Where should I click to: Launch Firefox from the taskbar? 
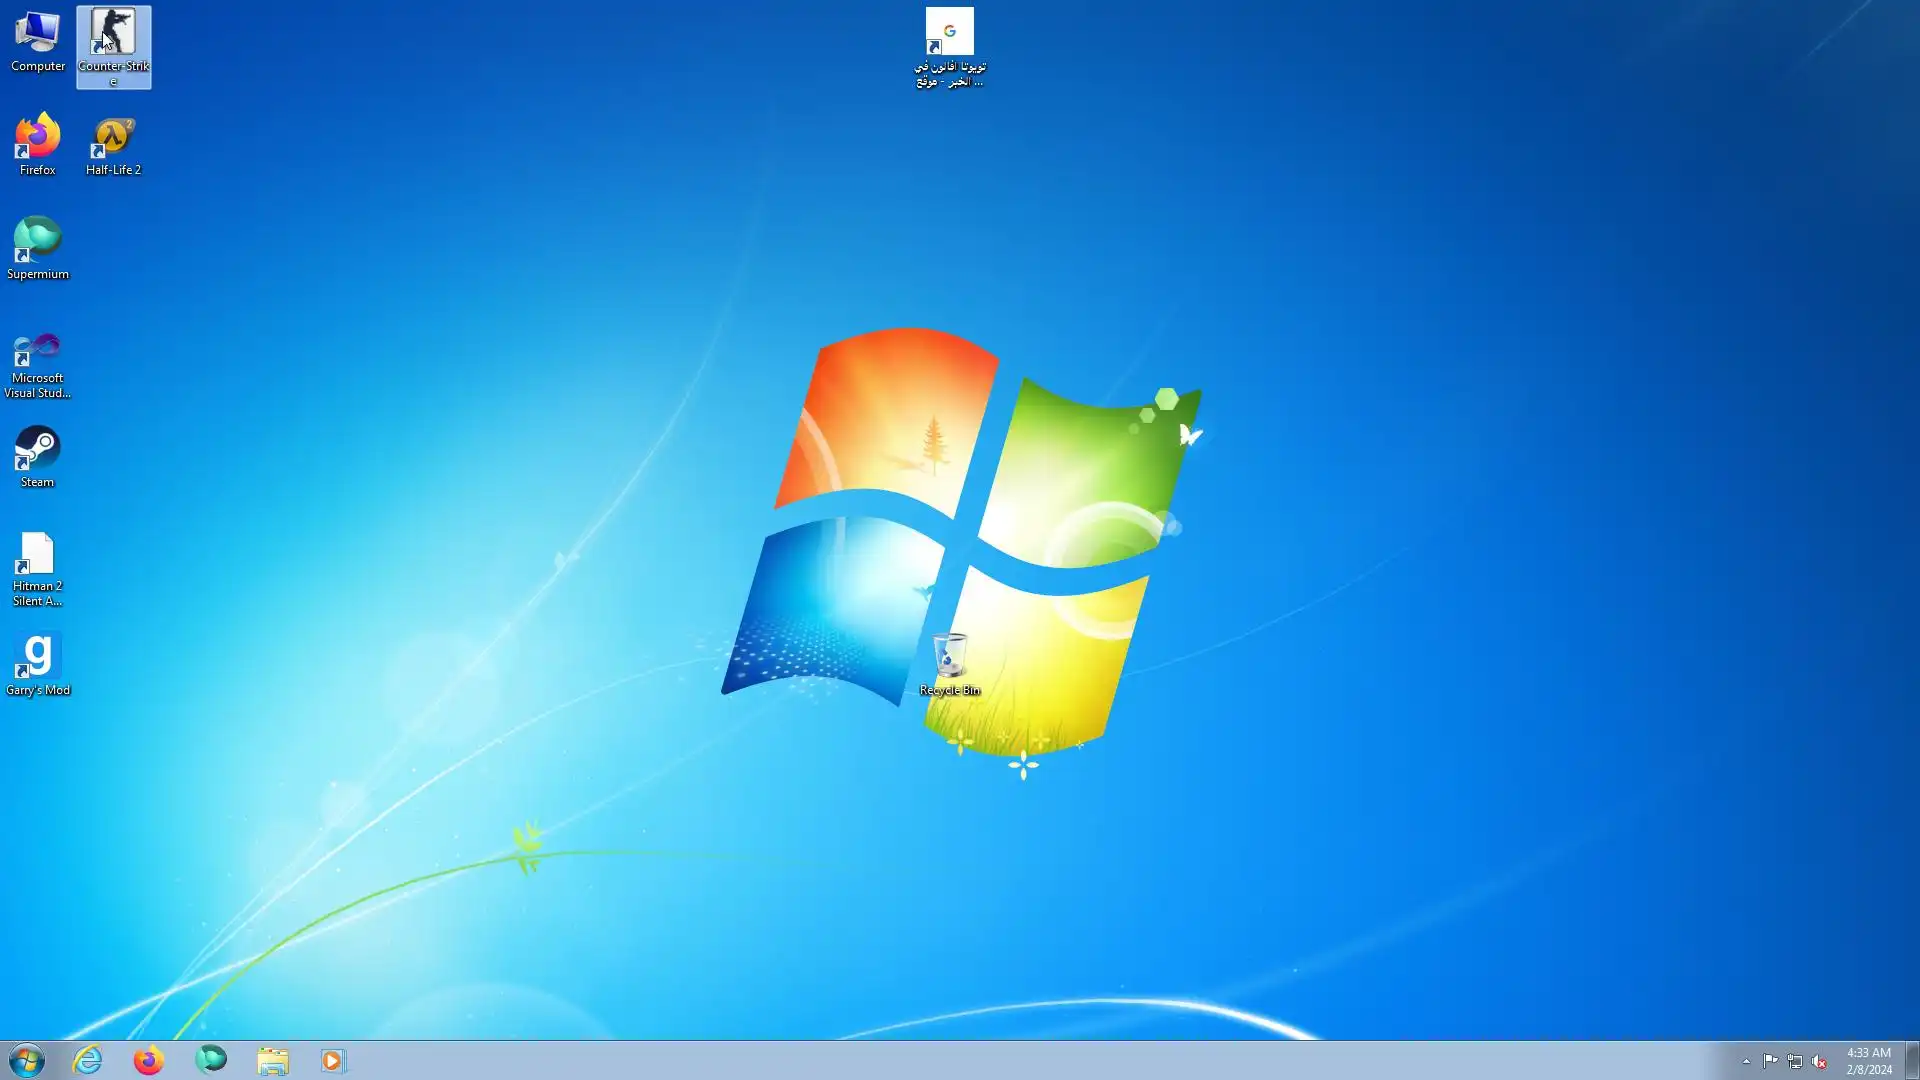(149, 1060)
